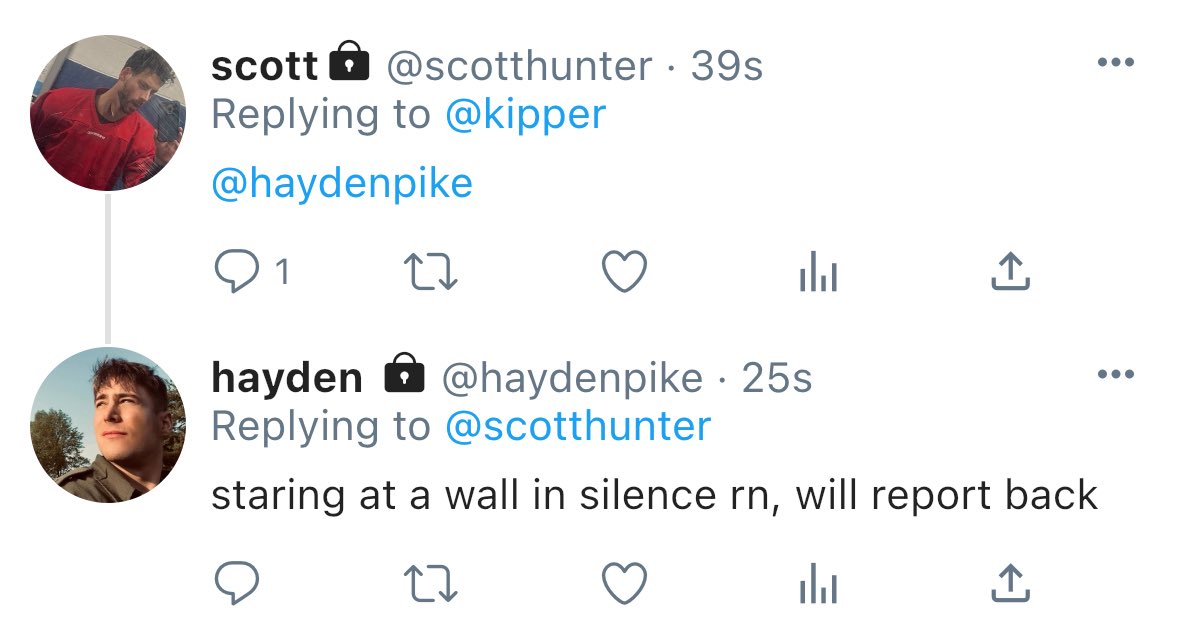
Task: Share scott's tweet
Action: tap(1010, 271)
